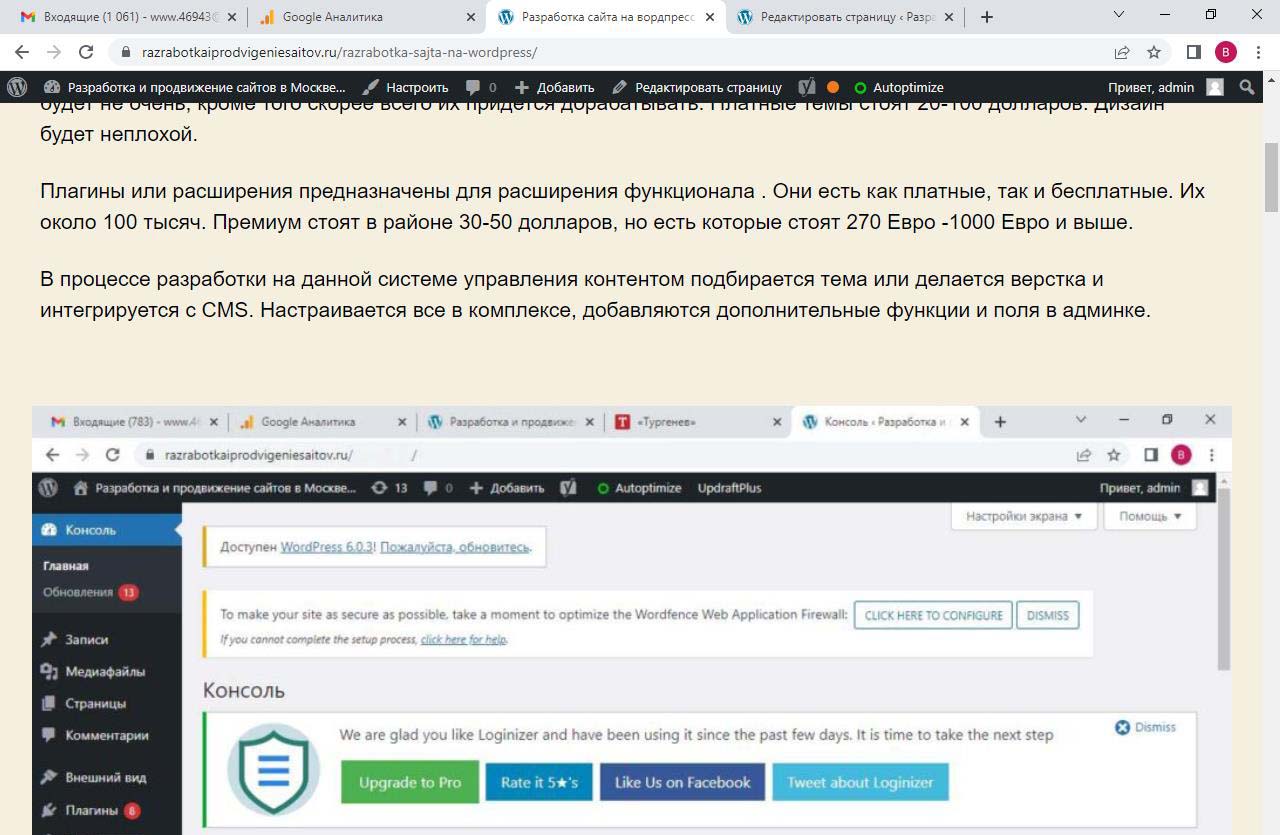Screen dimensions: 1280x835
Task: Open a new browser tab with the plus button
Action: point(987,17)
